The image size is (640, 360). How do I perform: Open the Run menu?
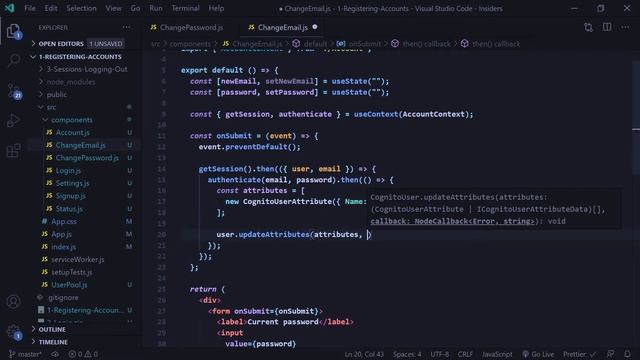click(x=156, y=8)
